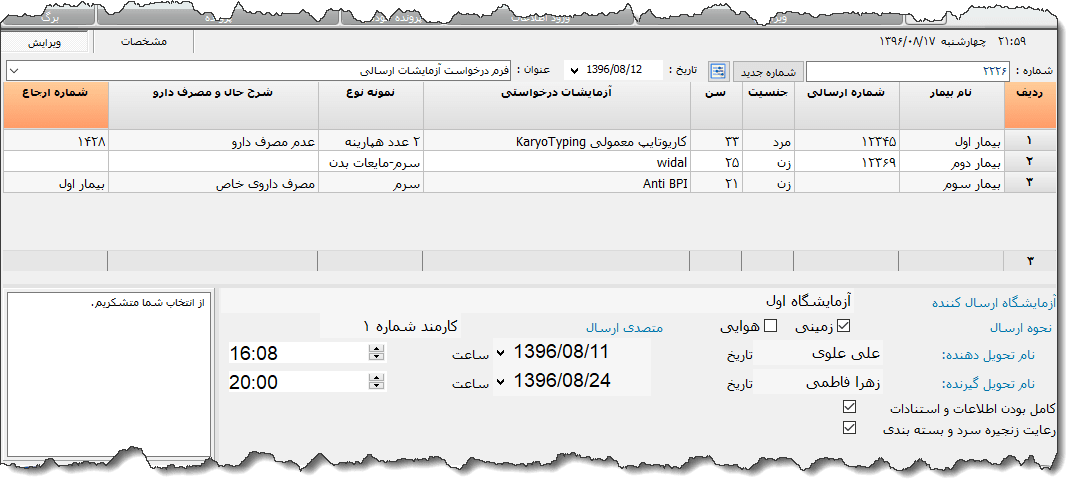Viewport: 1067px width, 479px height.
Task: Click the سرم-مایعات بدن sample cell
Action: [x=370, y=161]
